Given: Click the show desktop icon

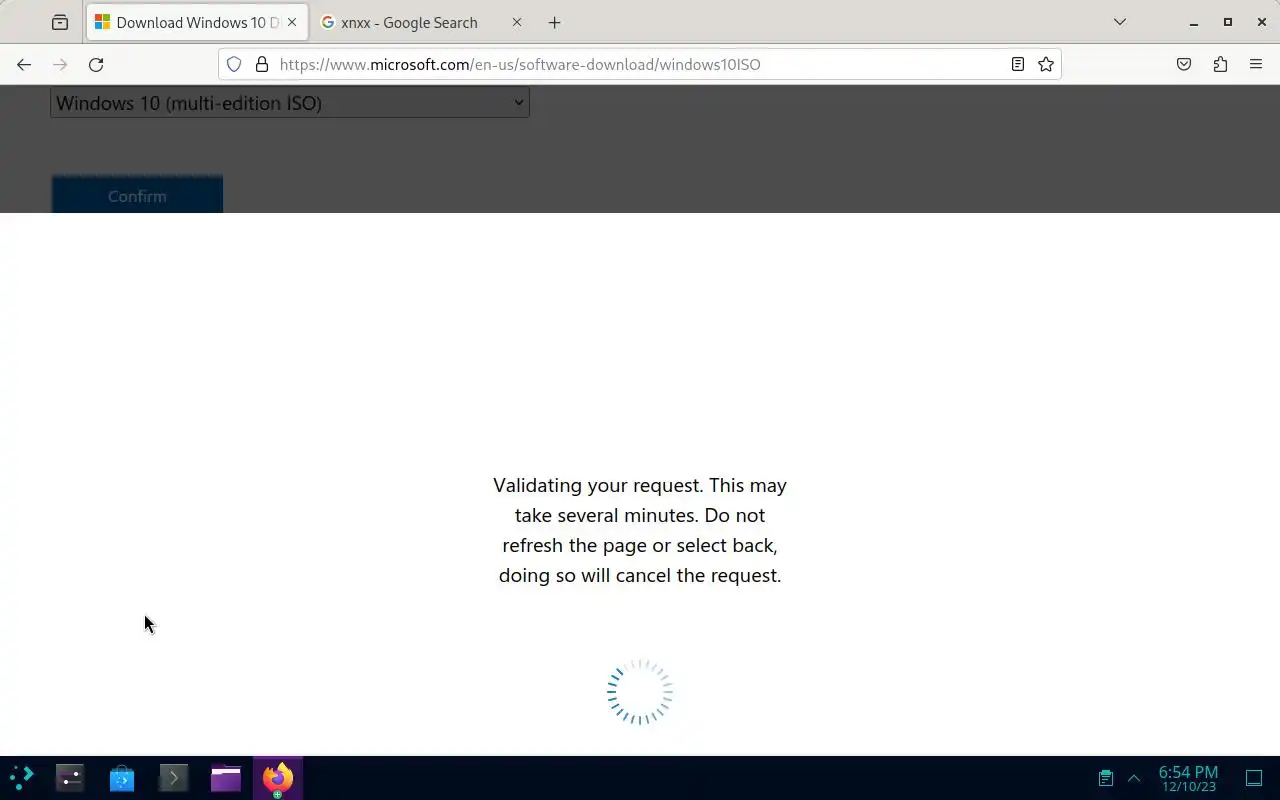Looking at the screenshot, I should 1254,777.
